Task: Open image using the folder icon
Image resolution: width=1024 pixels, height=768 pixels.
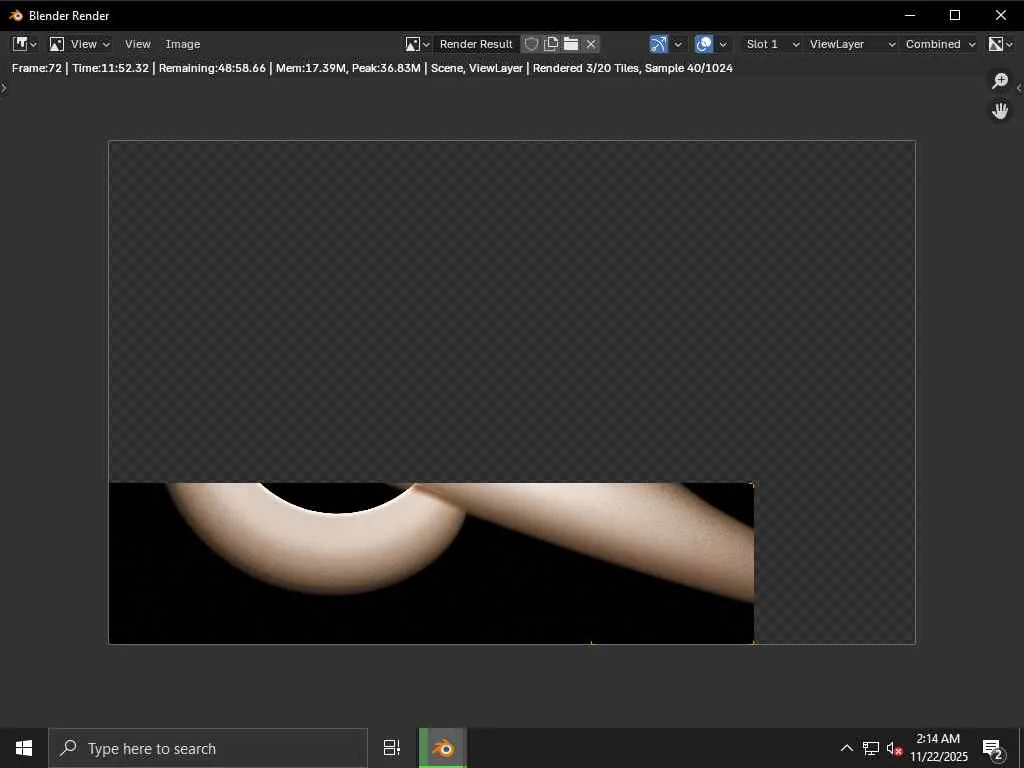Action: point(571,44)
